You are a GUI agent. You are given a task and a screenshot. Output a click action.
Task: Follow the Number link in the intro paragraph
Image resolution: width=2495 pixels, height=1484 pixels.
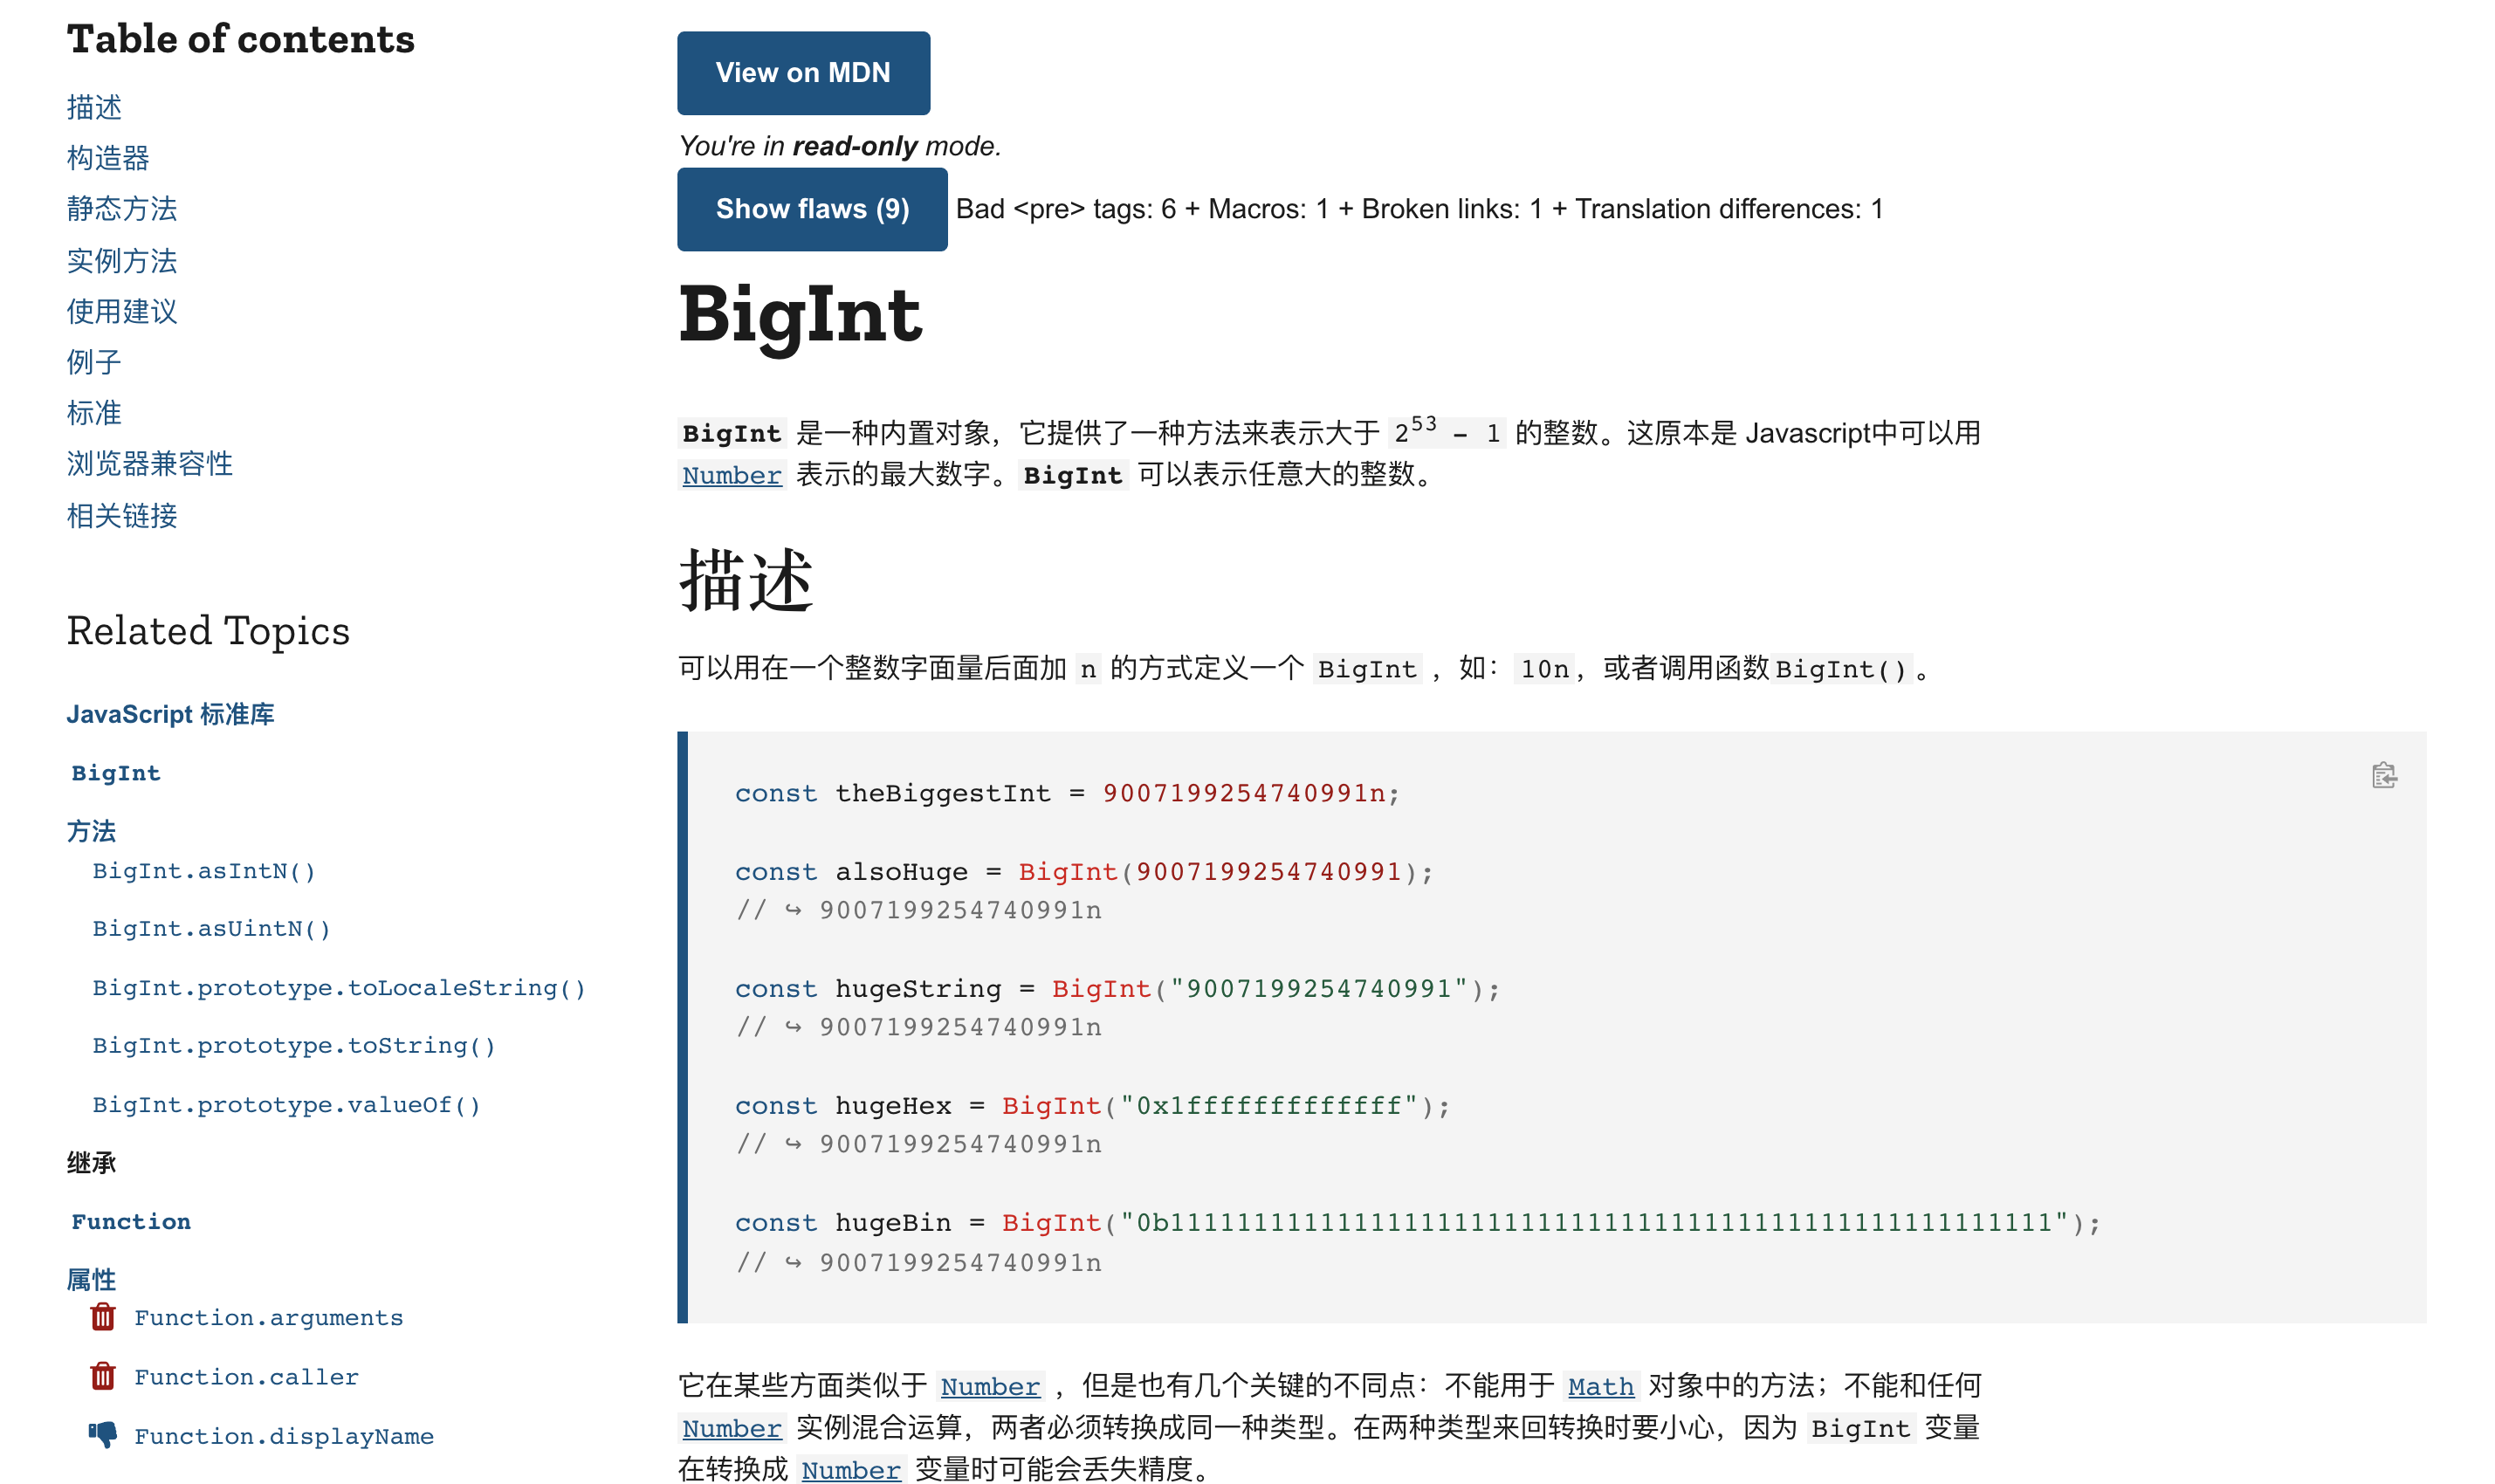tap(731, 475)
